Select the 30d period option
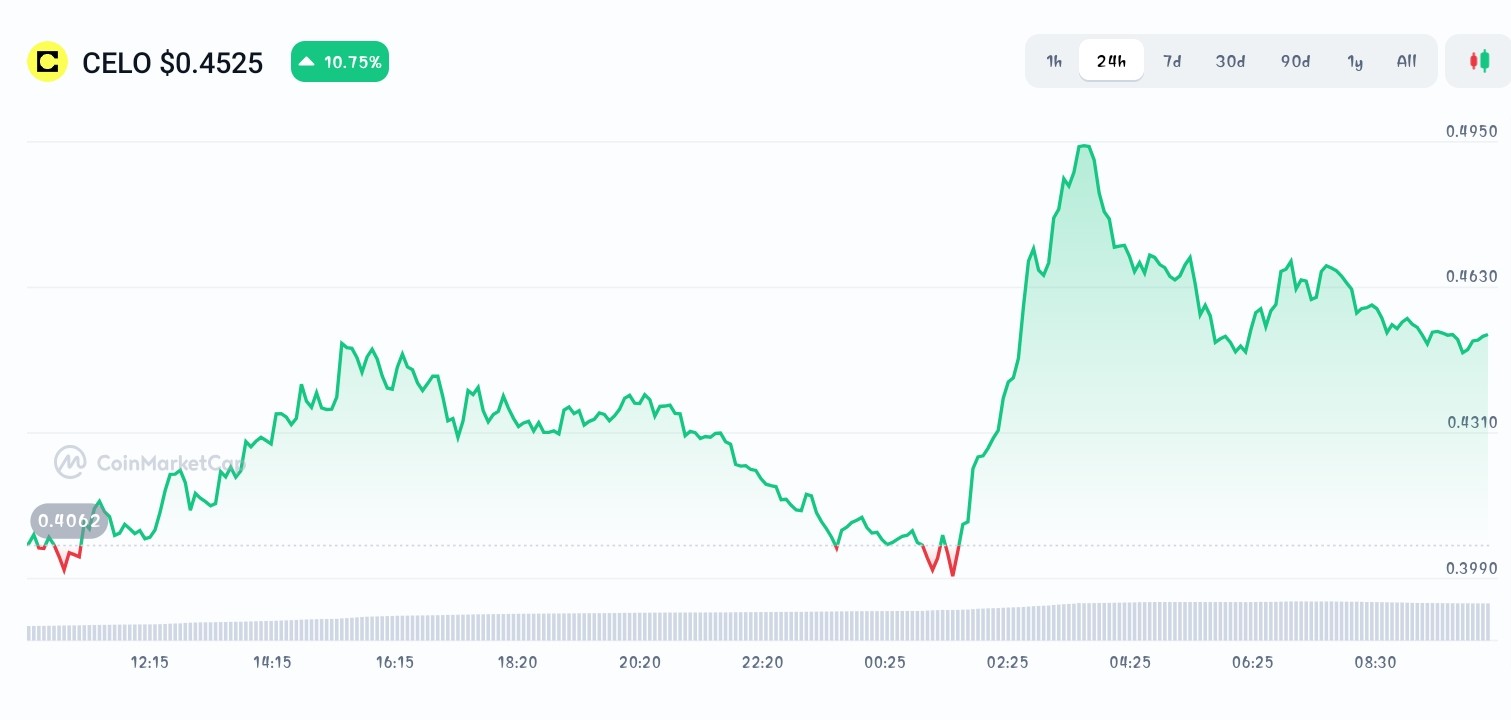Screen dimensions: 1511x720 click(x=1229, y=61)
